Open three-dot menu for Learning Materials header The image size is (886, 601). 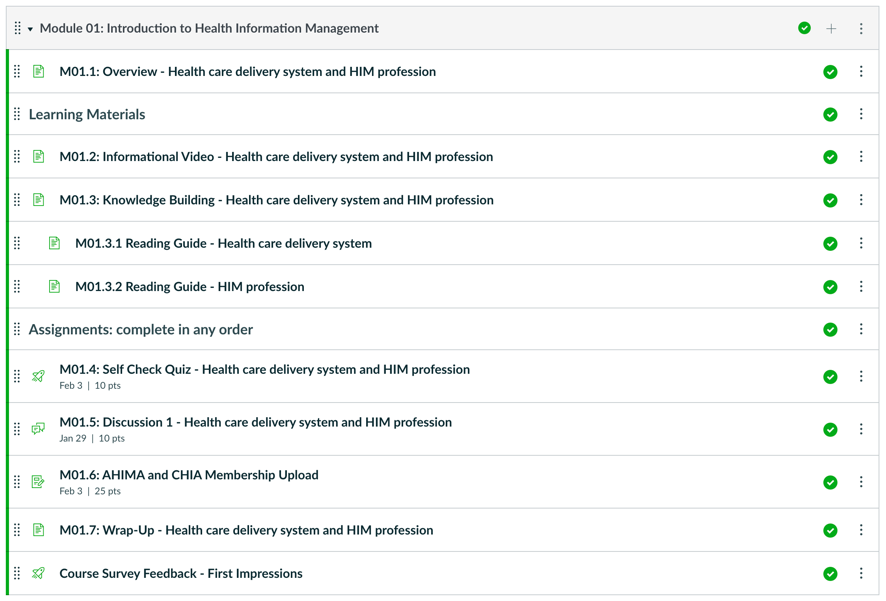[861, 114]
